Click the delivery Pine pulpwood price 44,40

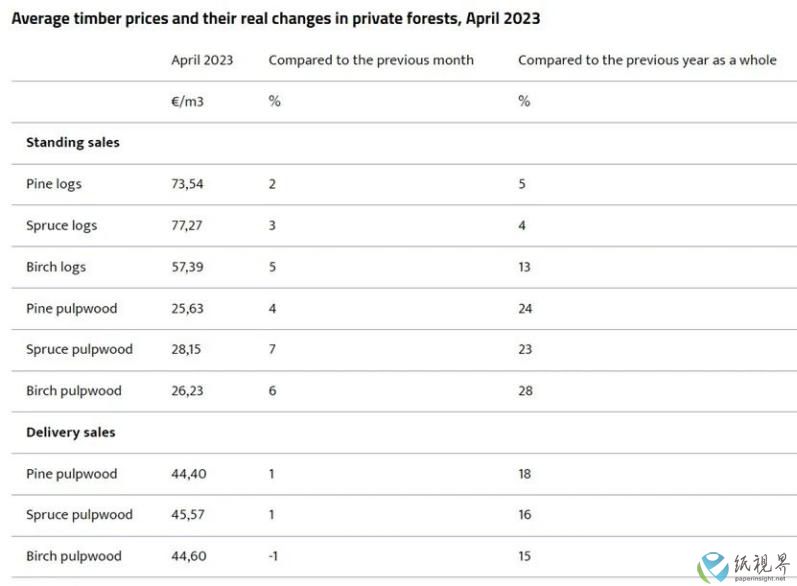click(x=189, y=474)
